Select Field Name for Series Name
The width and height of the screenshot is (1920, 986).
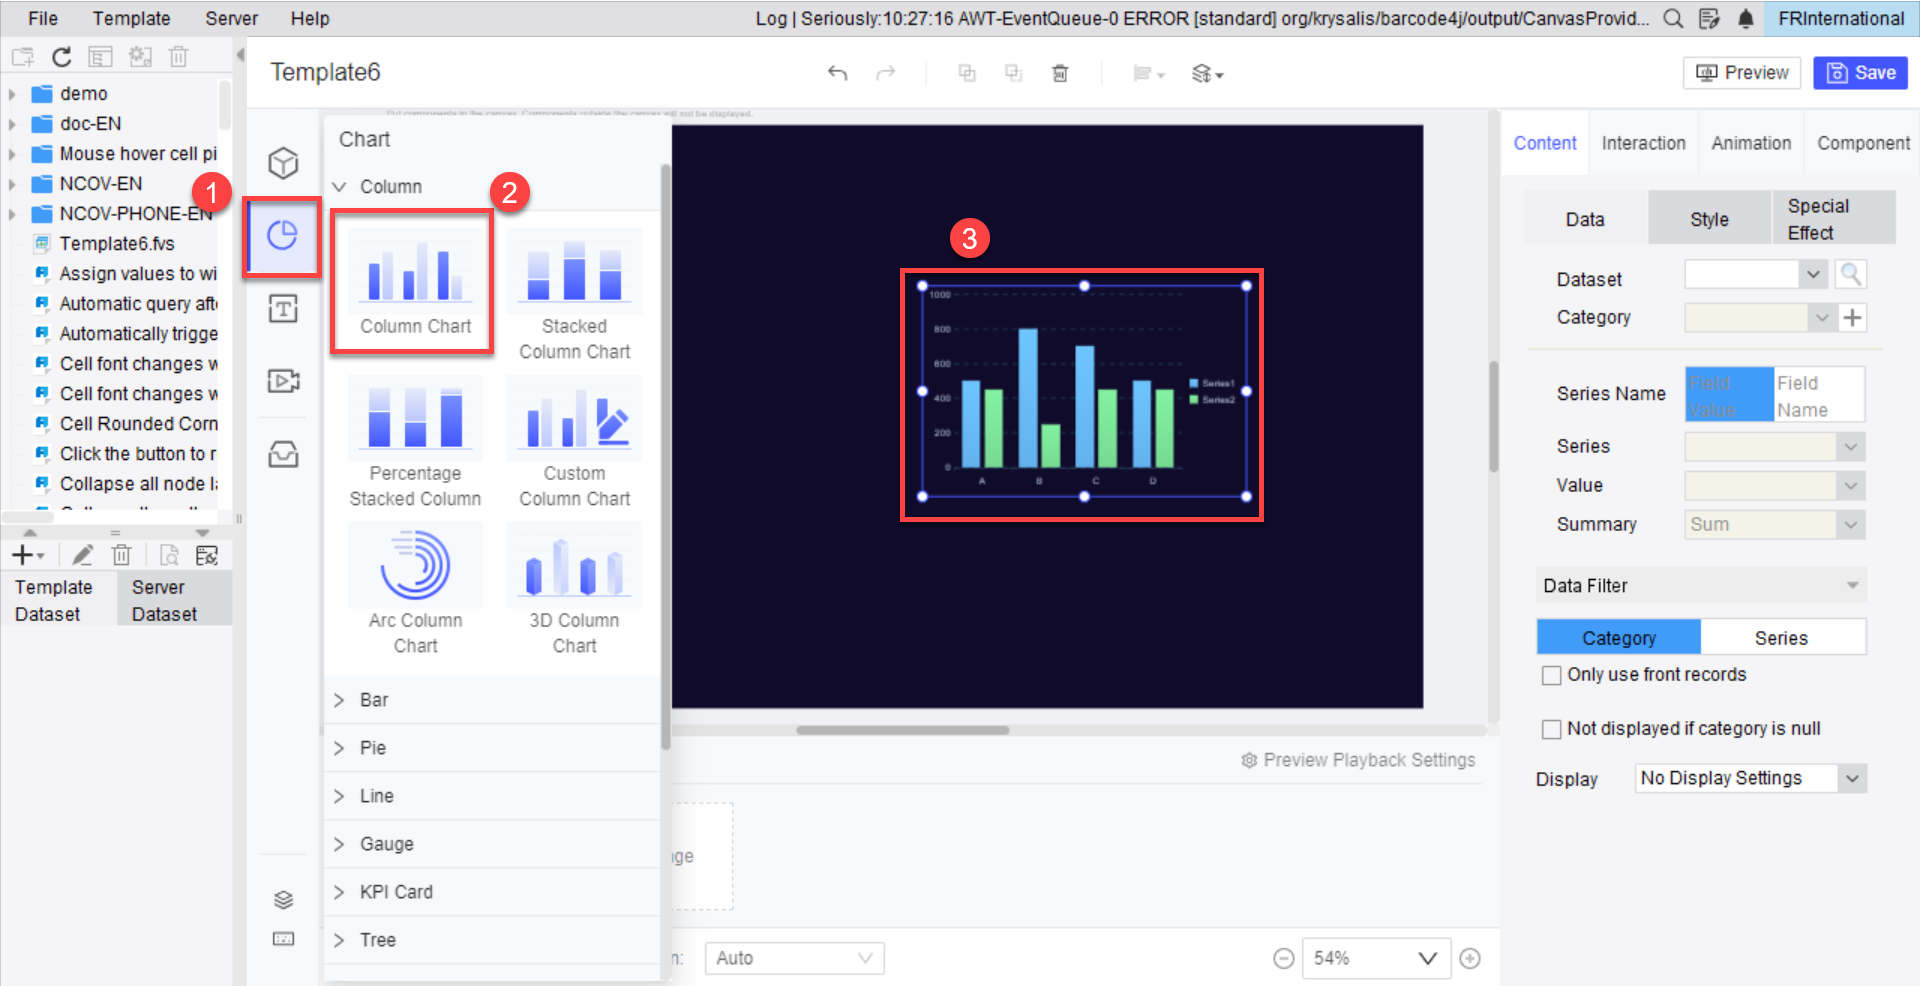pyautogui.click(x=1819, y=395)
